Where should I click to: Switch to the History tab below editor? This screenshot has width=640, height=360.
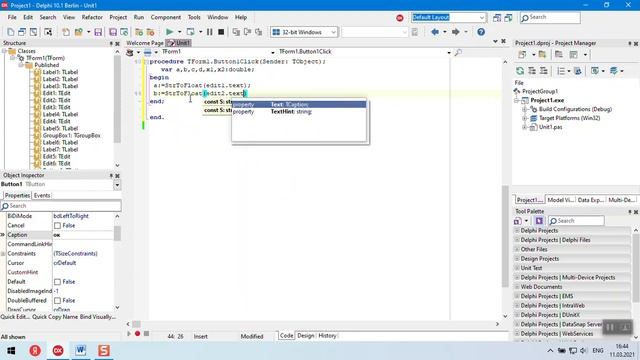[x=327, y=336]
